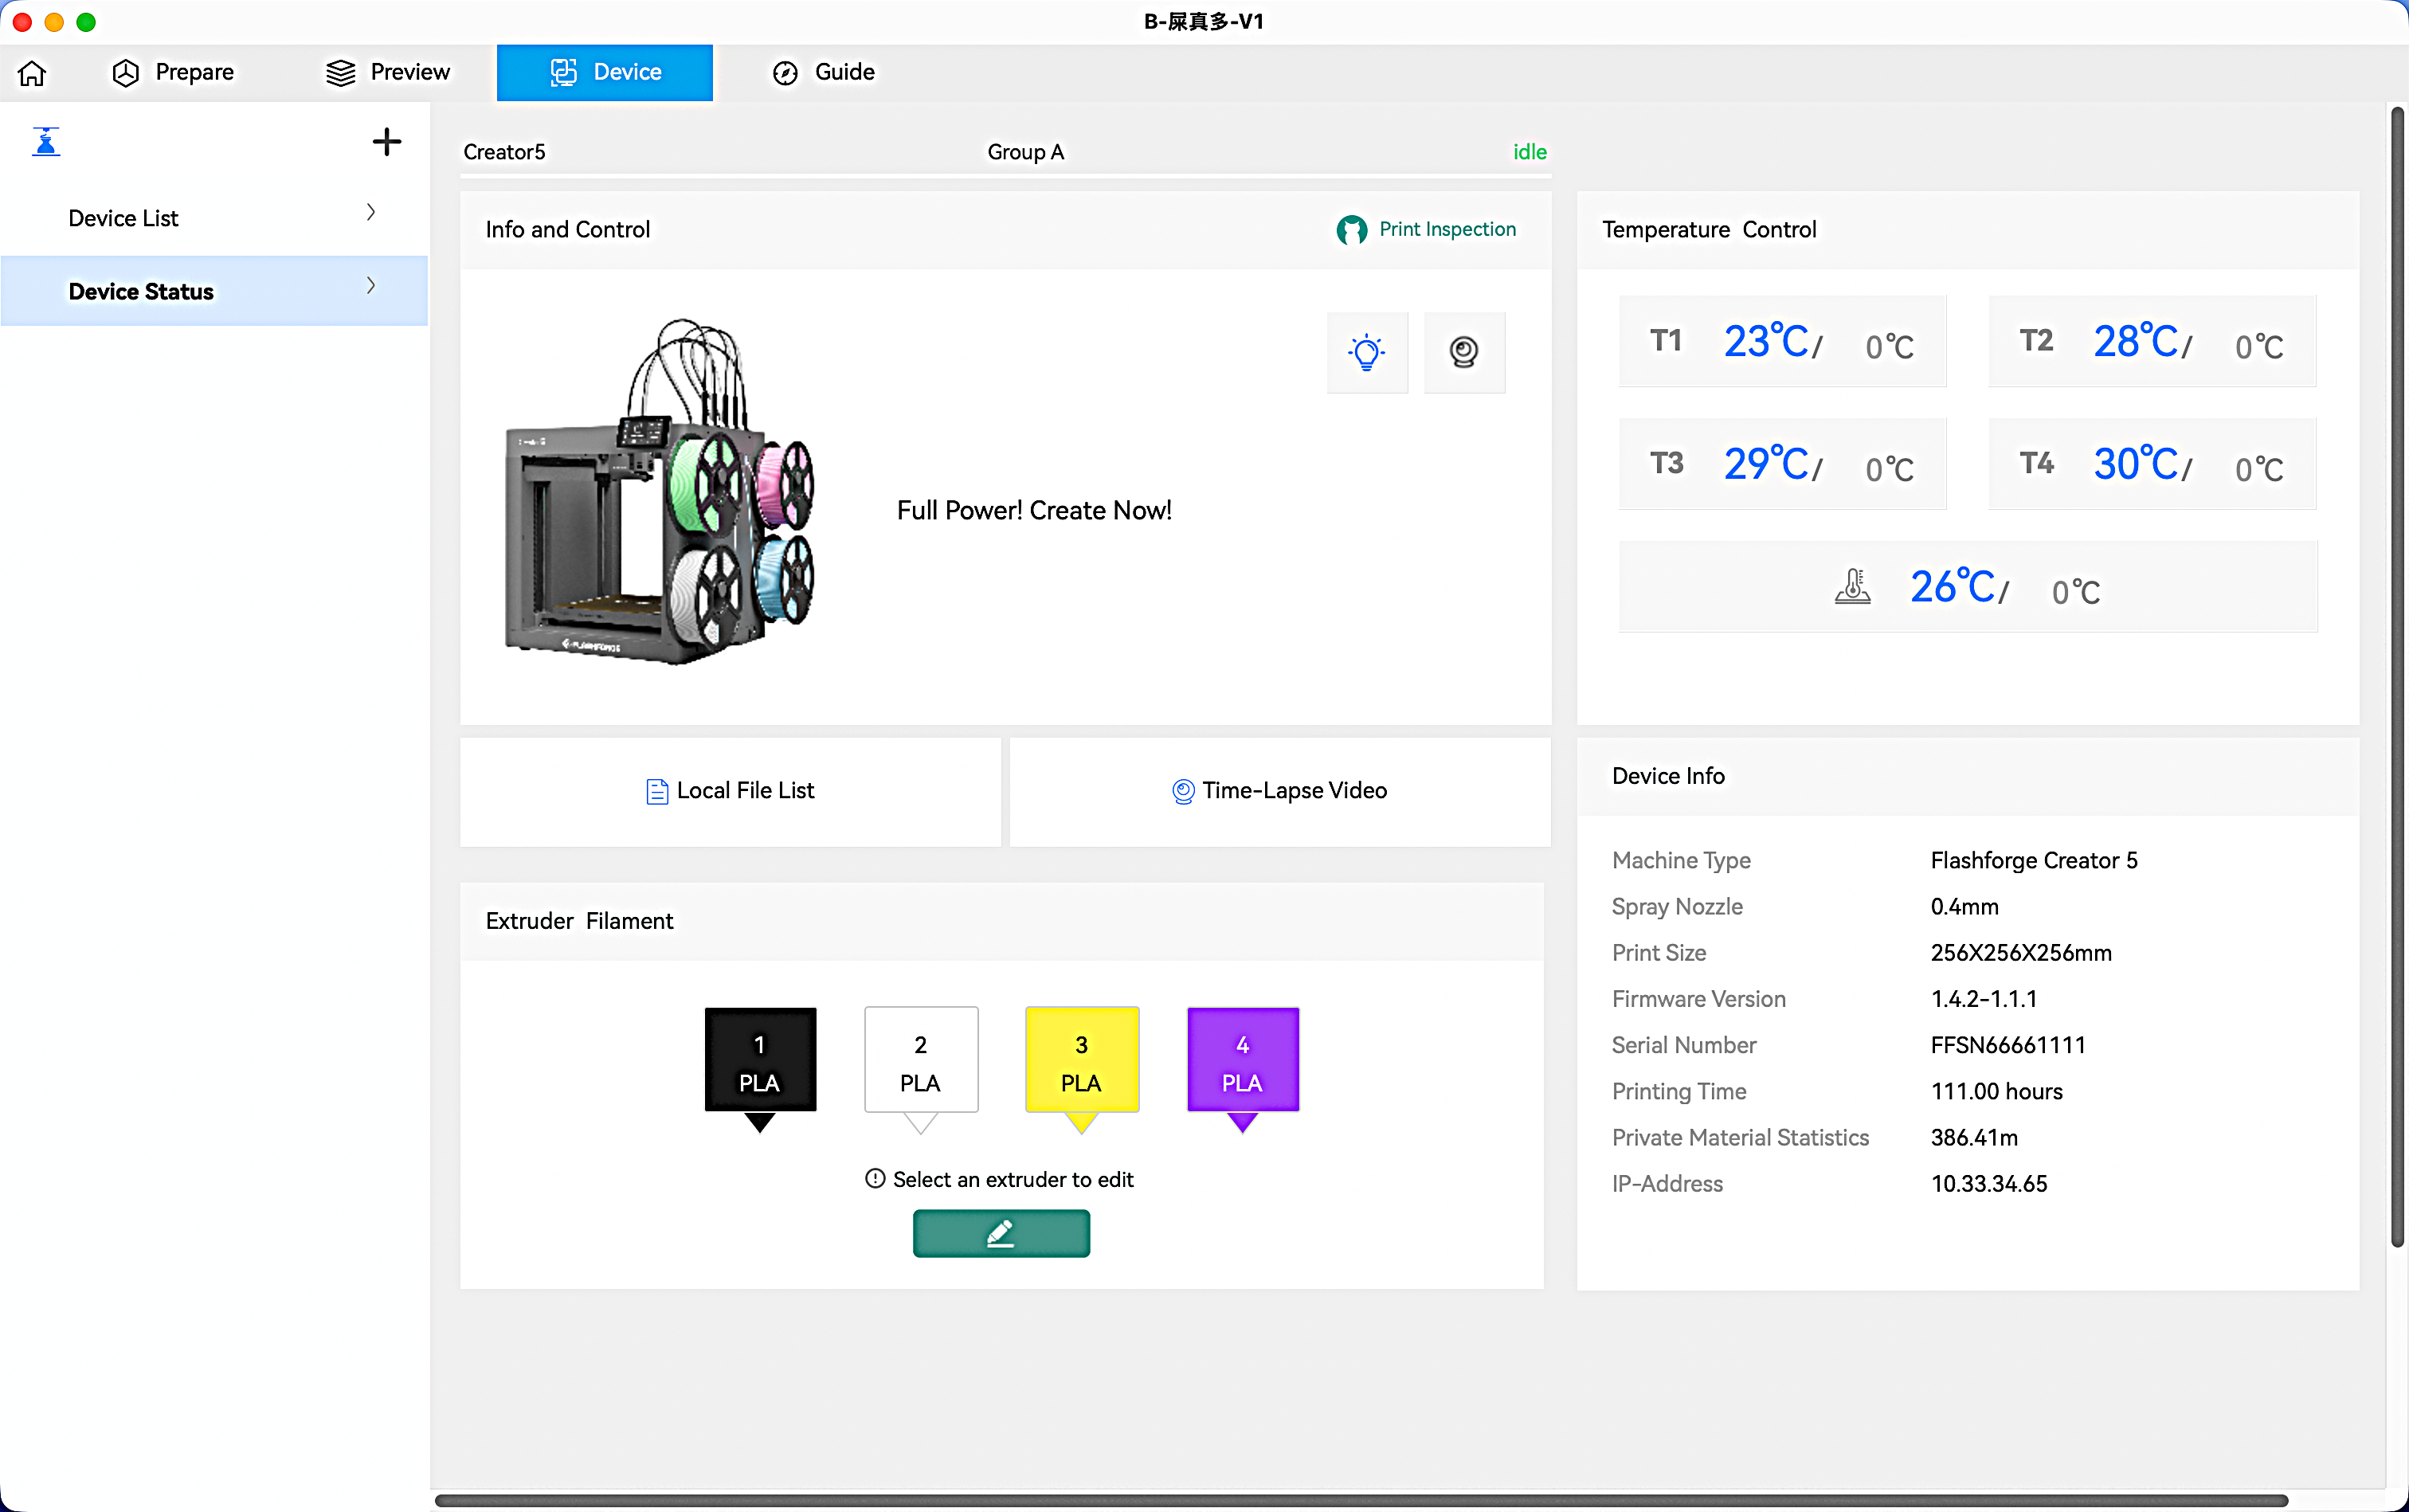The width and height of the screenshot is (2409, 1512).
Task: Select the Device tab
Action: pos(605,72)
